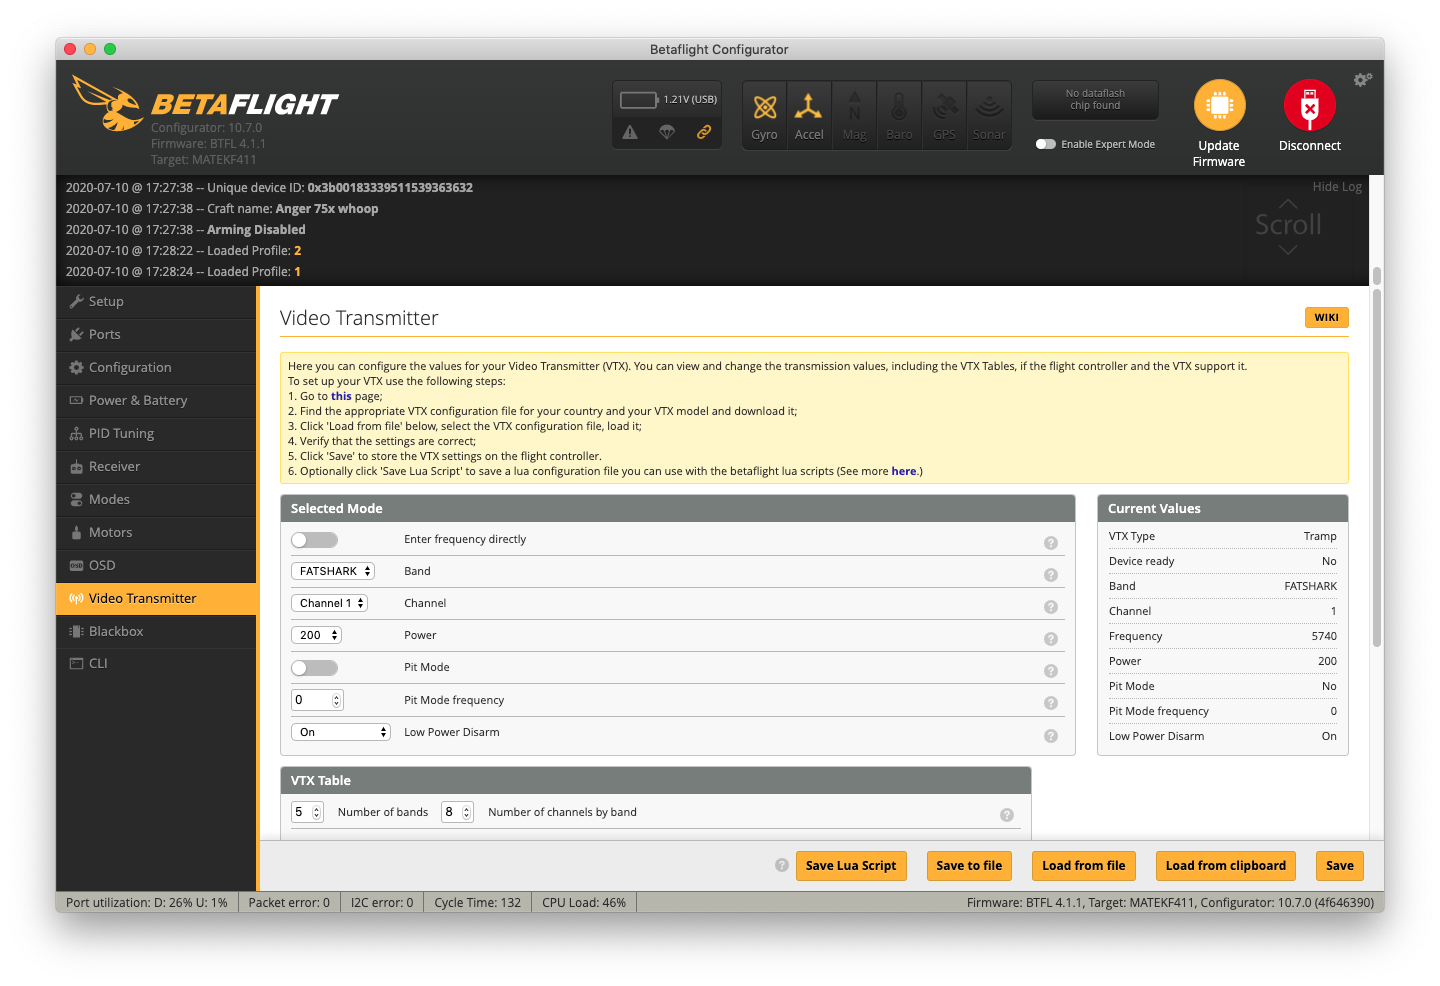The image size is (1440, 986).
Task: Open help for Band setting
Action: pos(1051,575)
